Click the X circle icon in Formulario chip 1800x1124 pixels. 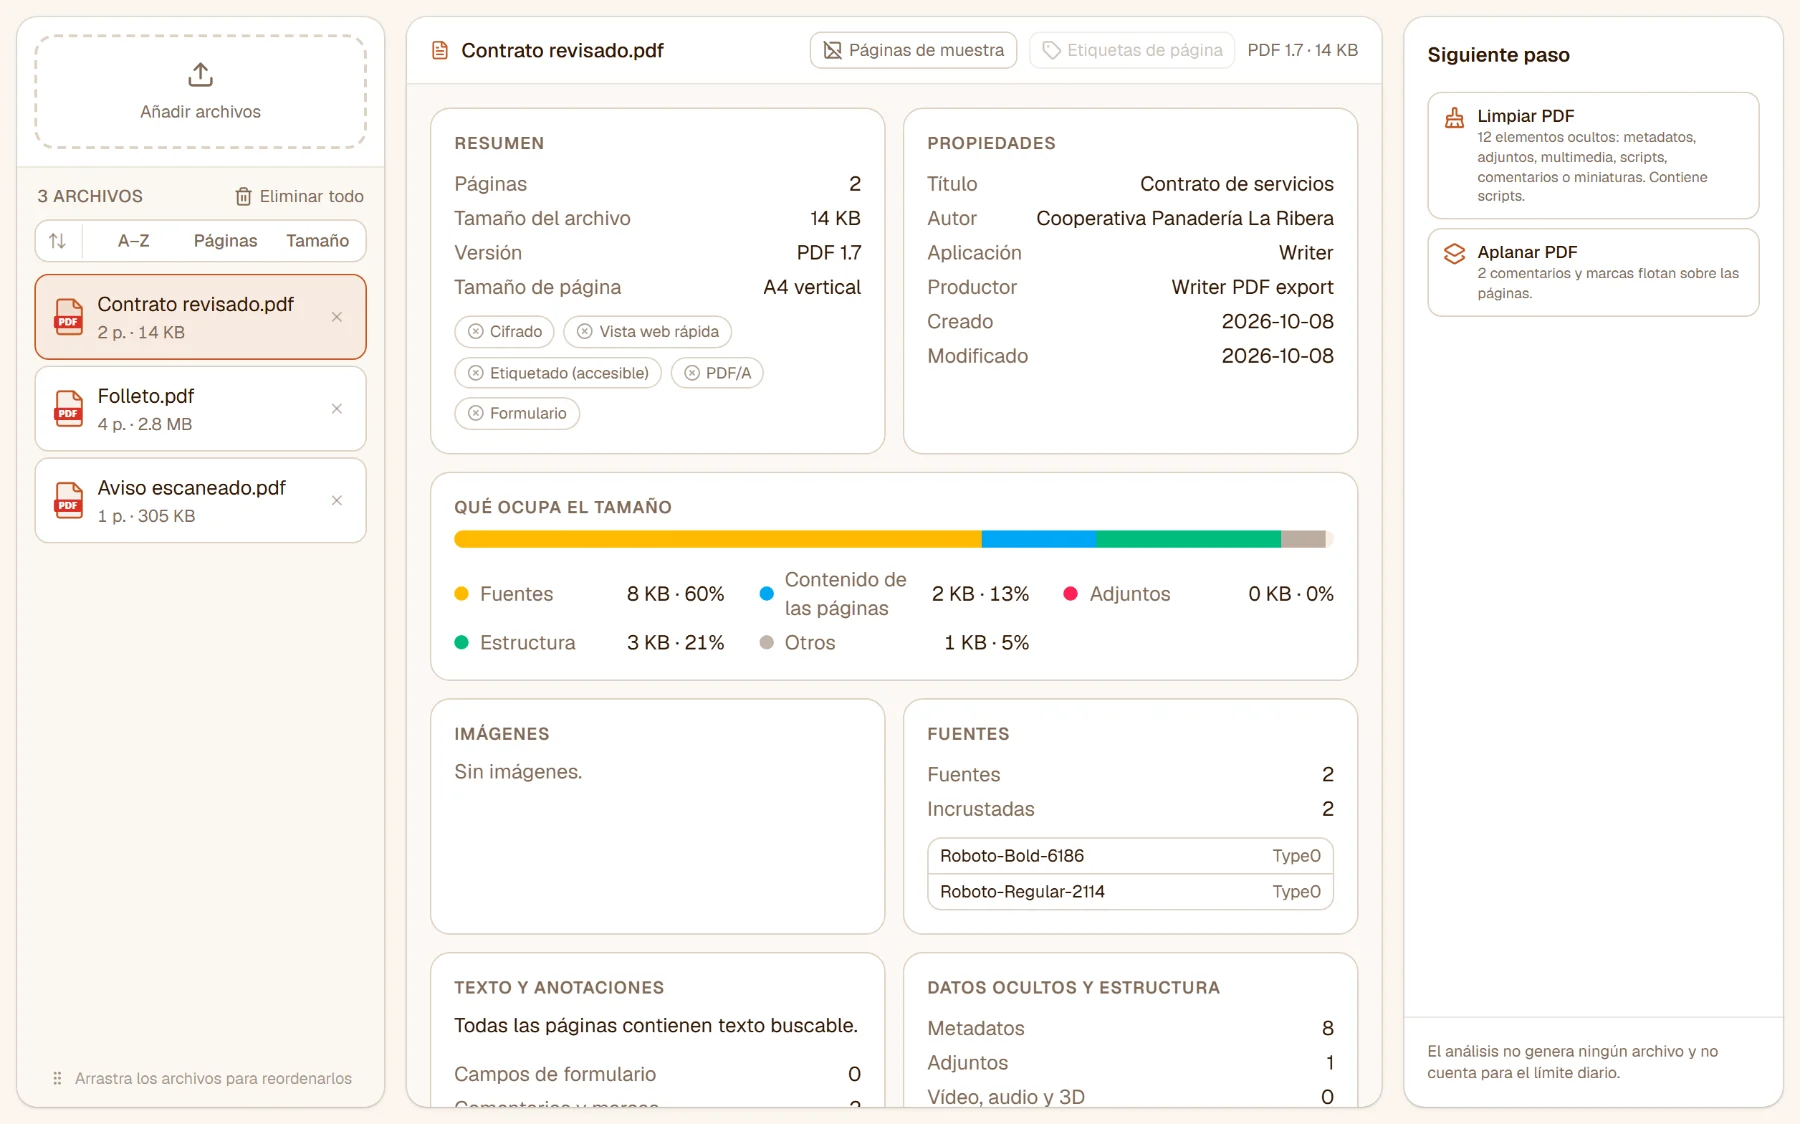coord(476,413)
